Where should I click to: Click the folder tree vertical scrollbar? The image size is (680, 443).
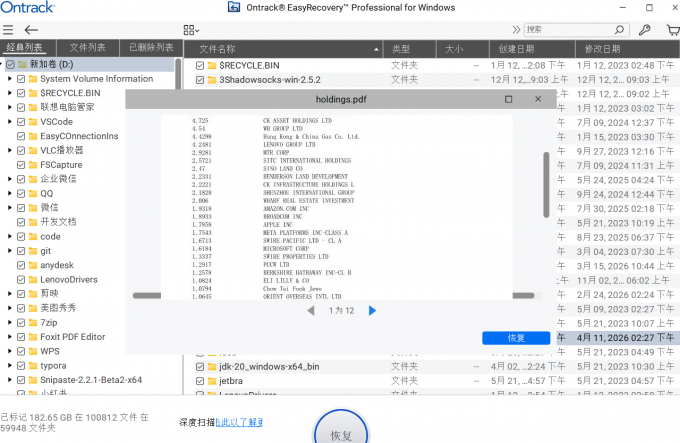178,75
